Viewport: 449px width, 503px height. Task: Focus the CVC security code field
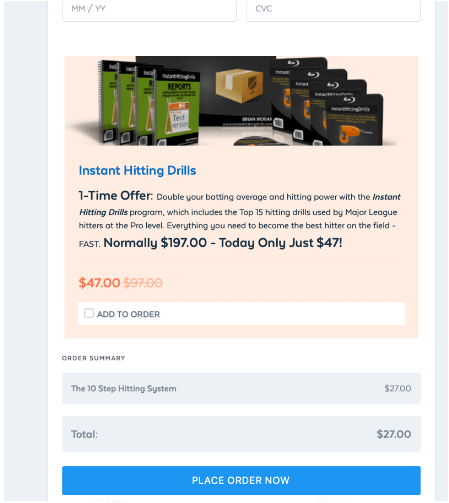pyautogui.click(x=333, y=9)
